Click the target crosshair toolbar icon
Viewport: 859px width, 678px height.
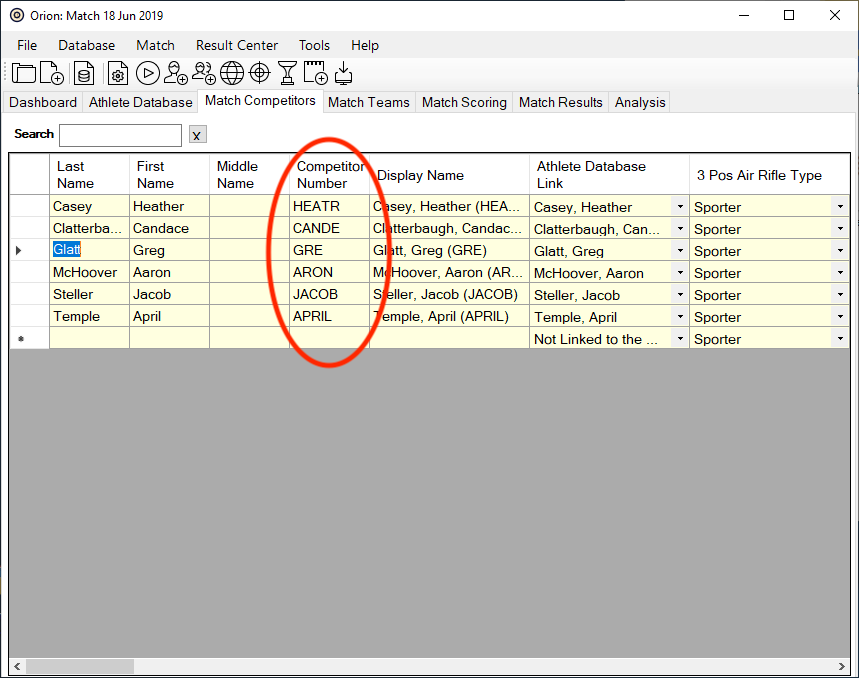coord(260,73)
